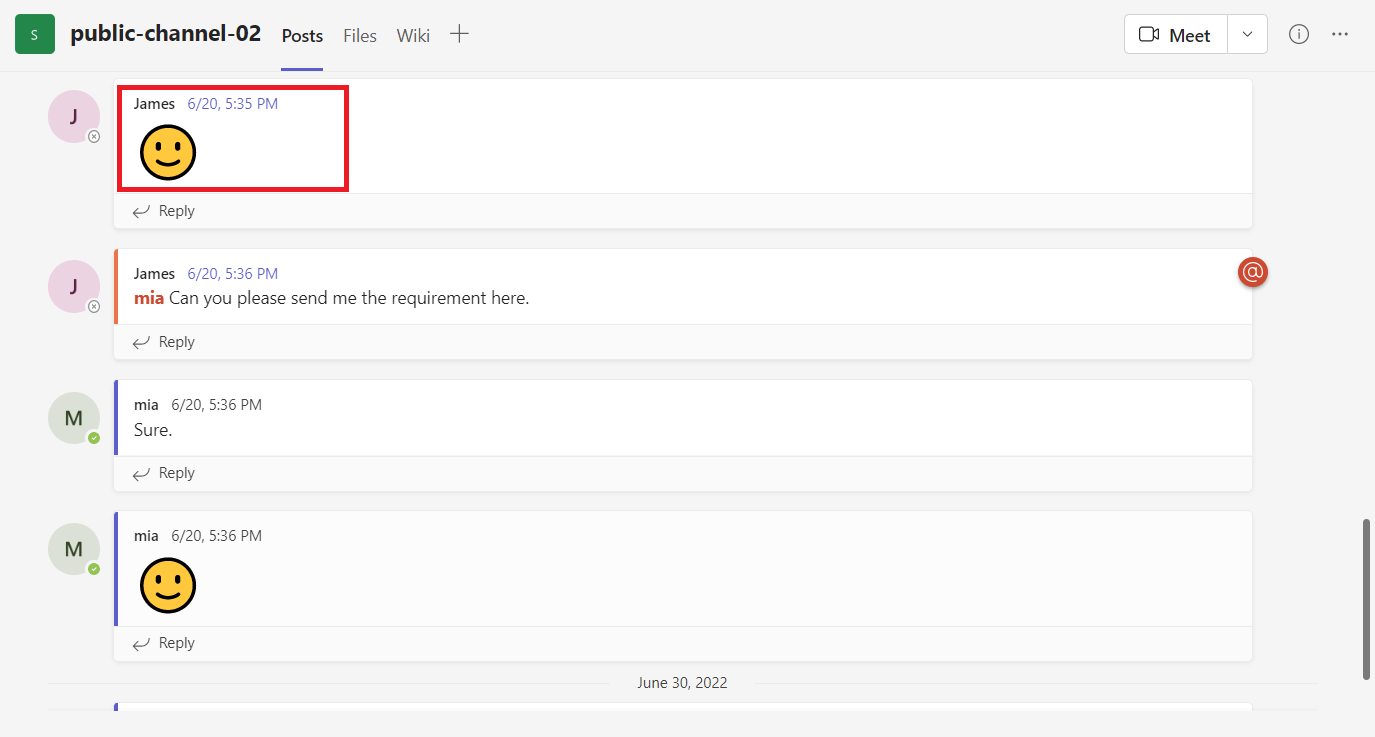Click James avatar on 5:36 PM post
The image size is (1375, 737).
[74, 286]
